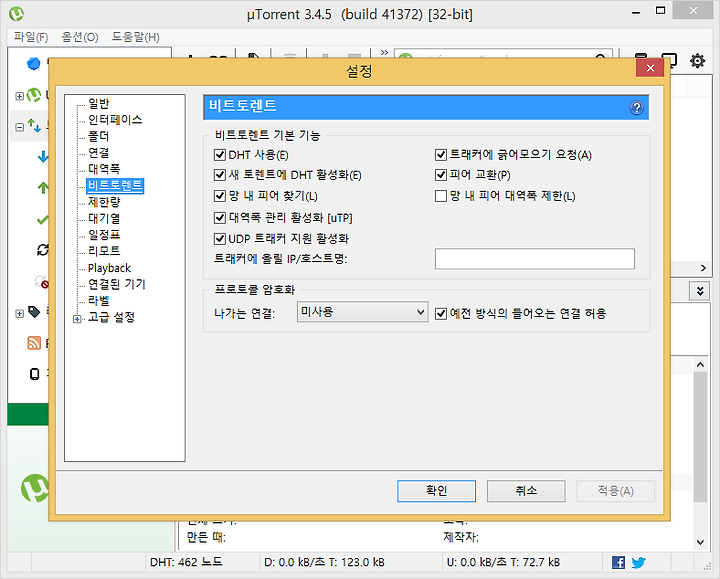Click the inactive torrents icon in sidebar
720x579 pixels.
click(42, 282)
